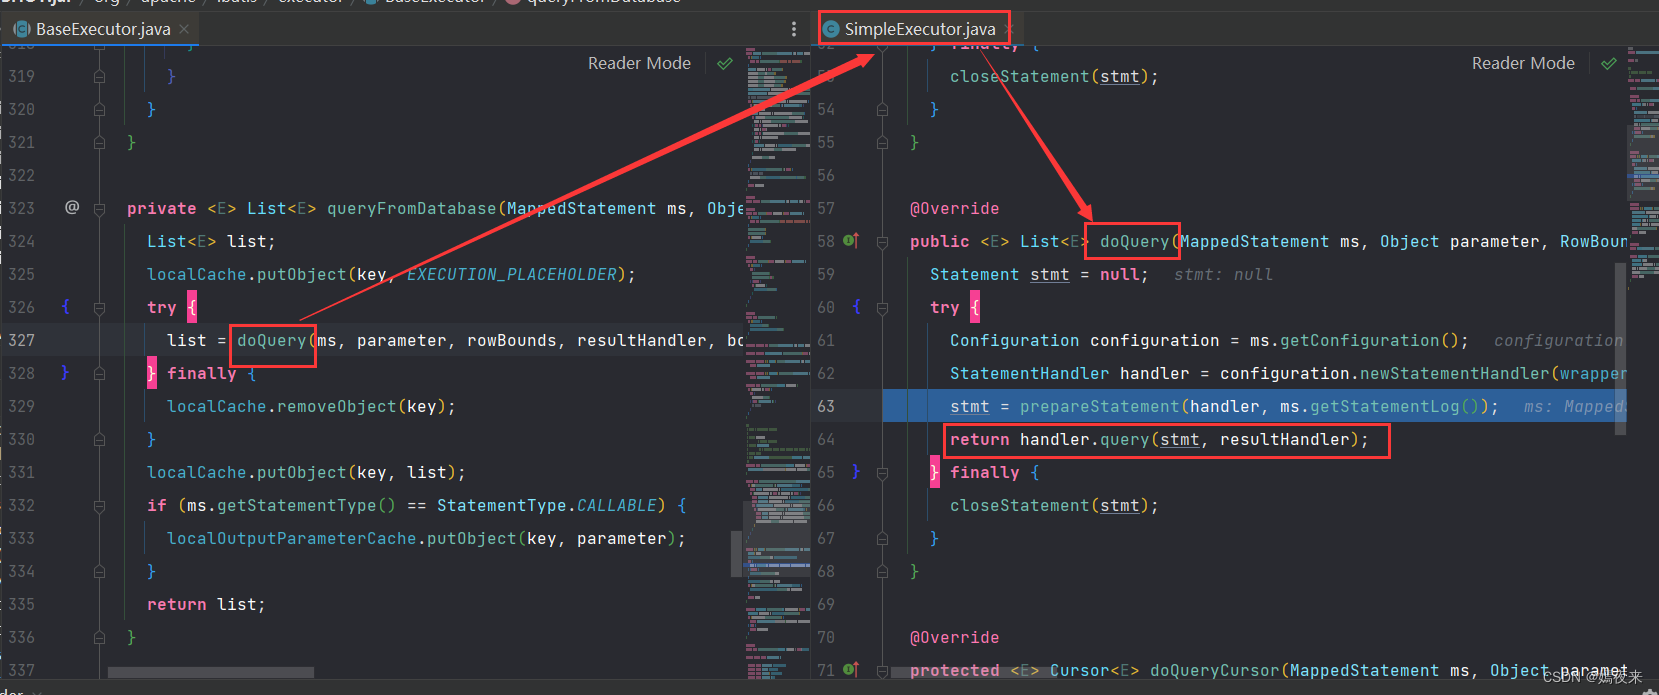Click getConfiguration call on line 61
Image resolution: width=1659 pixels, height=695 pixels.
tap(1359, 340)
